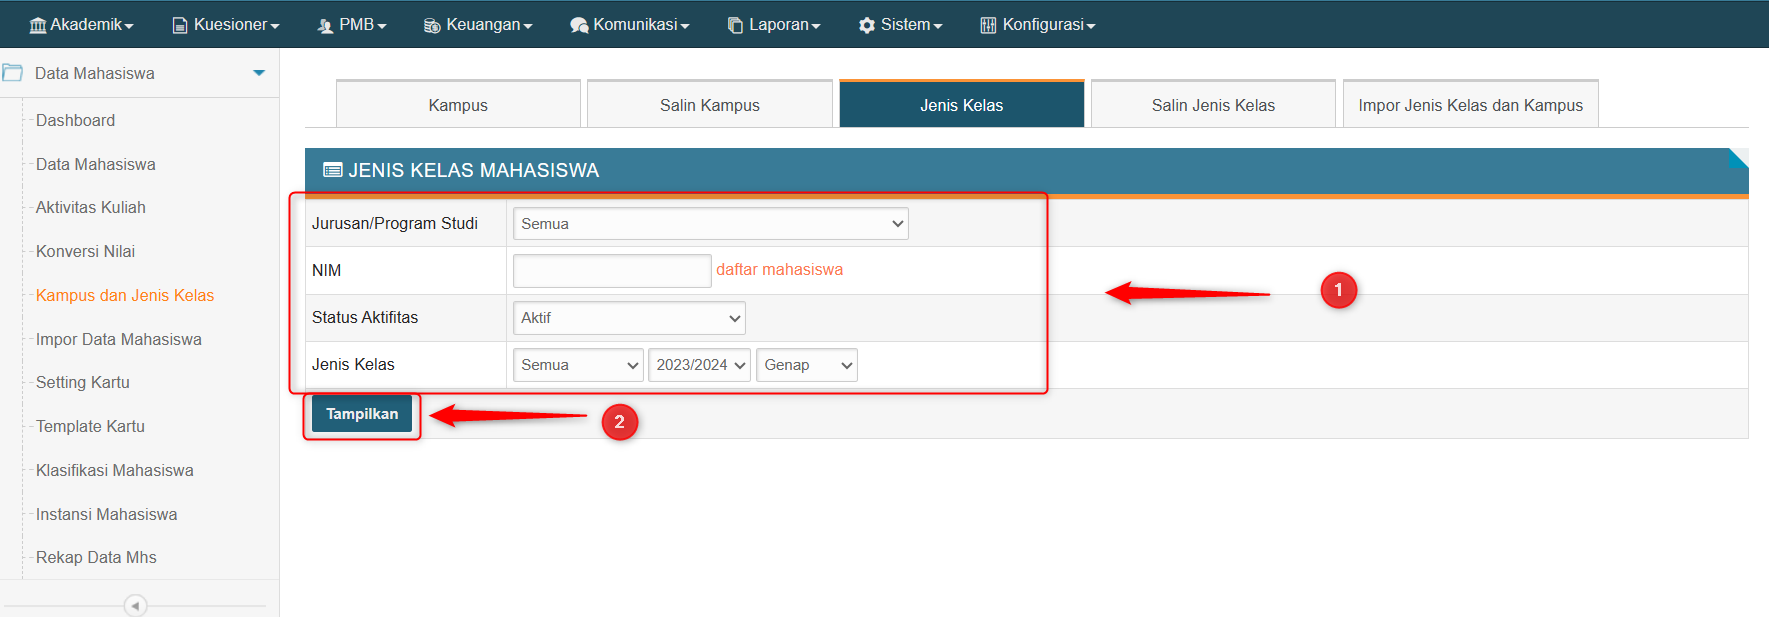Image resolution: width=1769 pixels, height=617 pixels.
Task: Switch to the Kampus tab
Action: 458,105
